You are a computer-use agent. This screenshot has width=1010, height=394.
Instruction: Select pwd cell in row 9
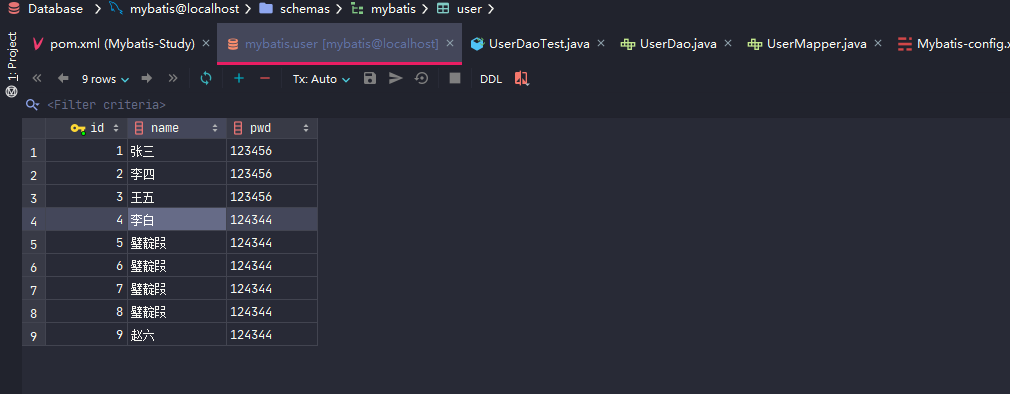pyautogui.click(x=272, y=335)
